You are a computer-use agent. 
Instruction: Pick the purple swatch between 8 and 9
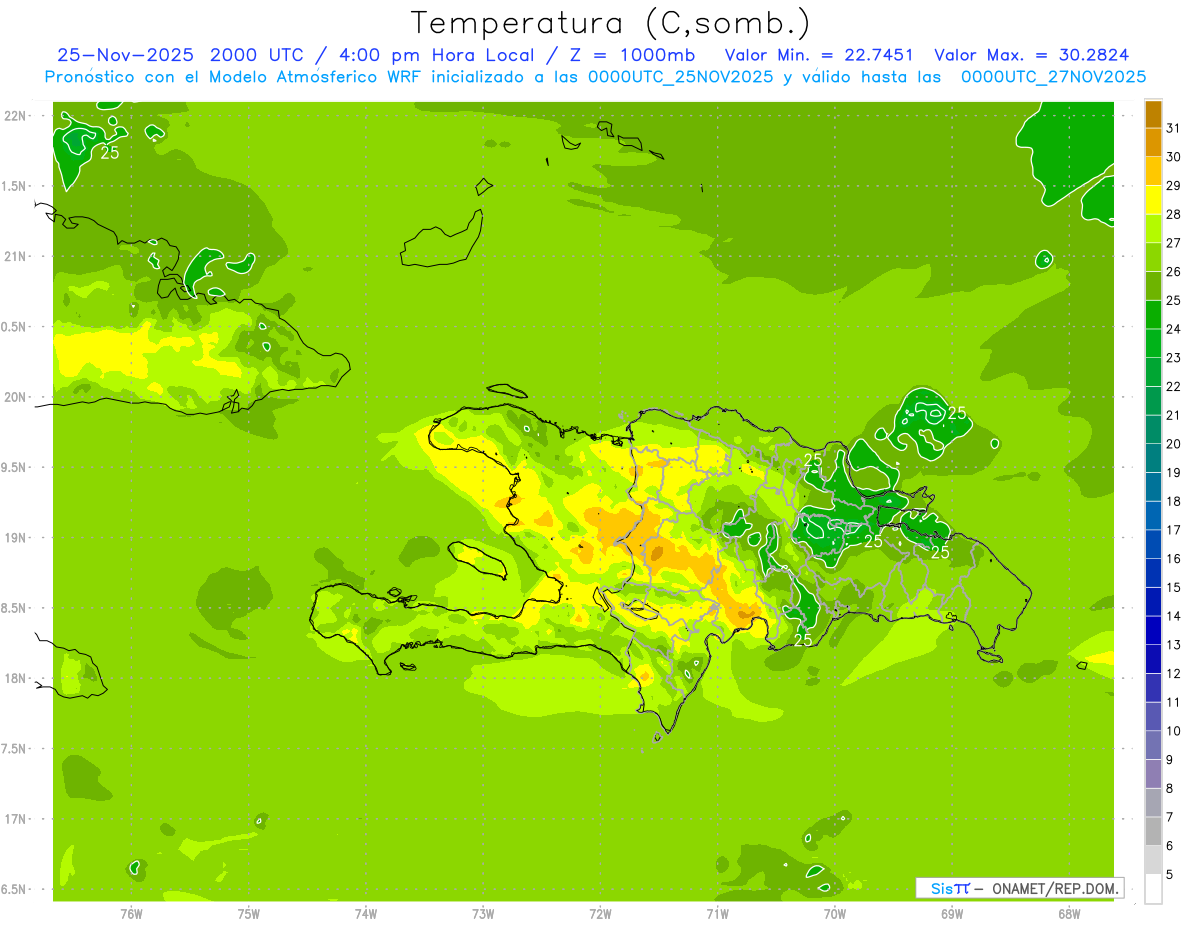(x=1153, y=774)
